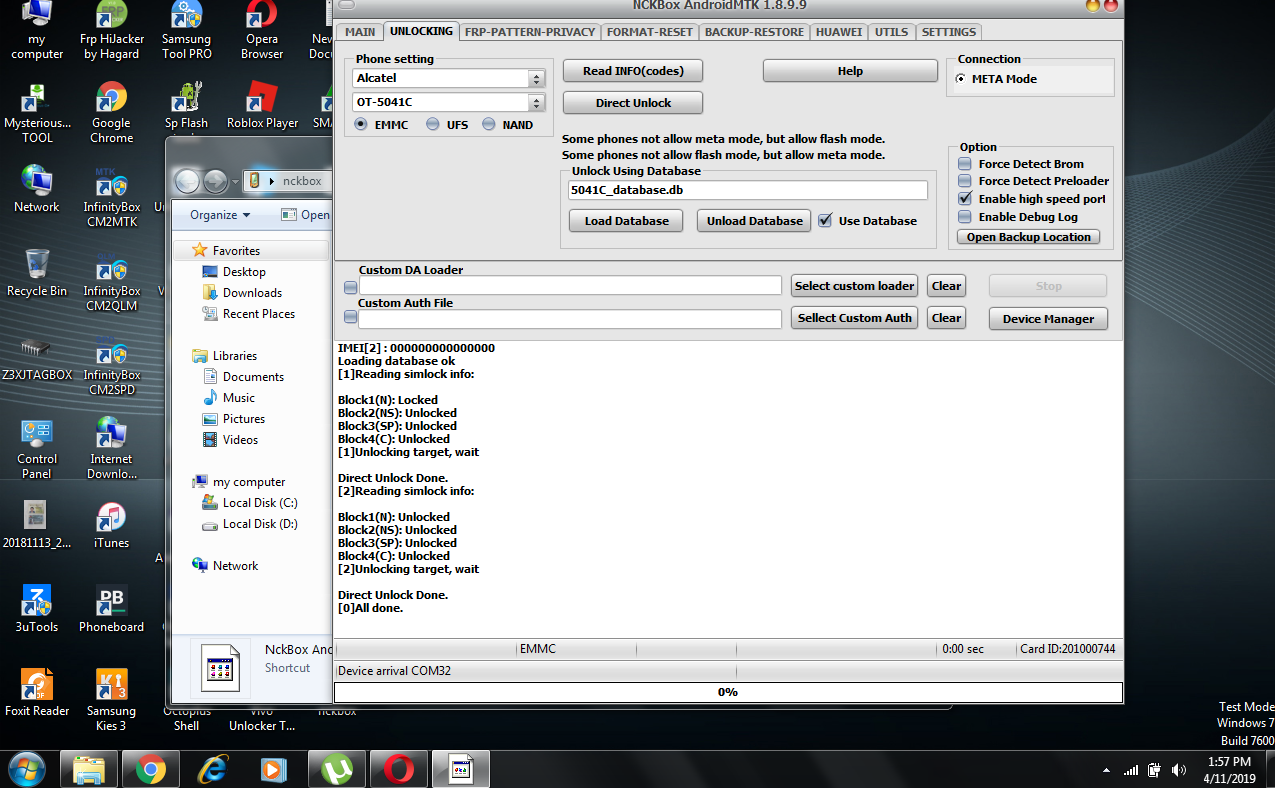Open Organize menu in Explorer window
The image size is (1275, 788).
tap(220, 215)
